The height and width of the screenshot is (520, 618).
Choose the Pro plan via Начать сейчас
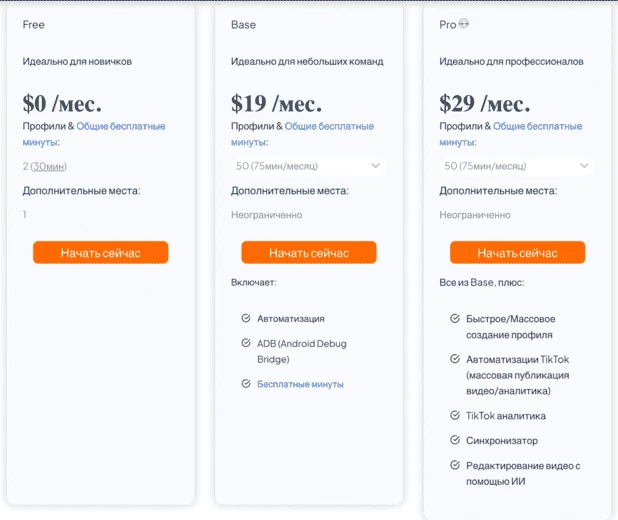click(517, 252)
